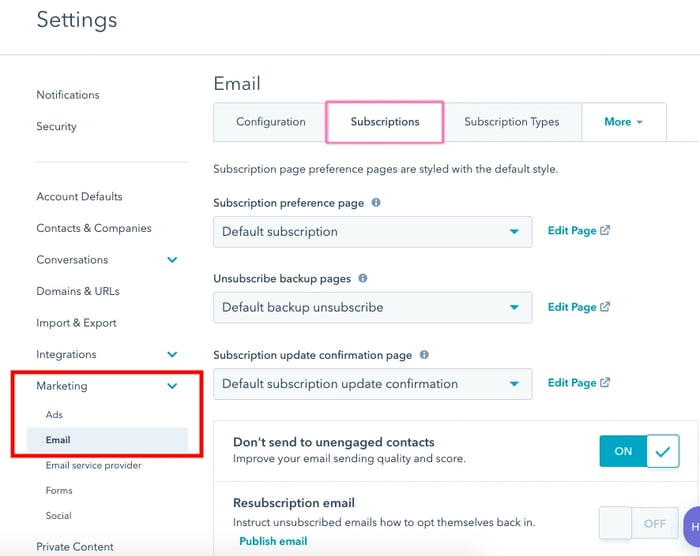The width and height of the screenshot is (700, 556).
Task: Click external link icon for backup unsubscribe Edit Page
Action: point(605,307)
